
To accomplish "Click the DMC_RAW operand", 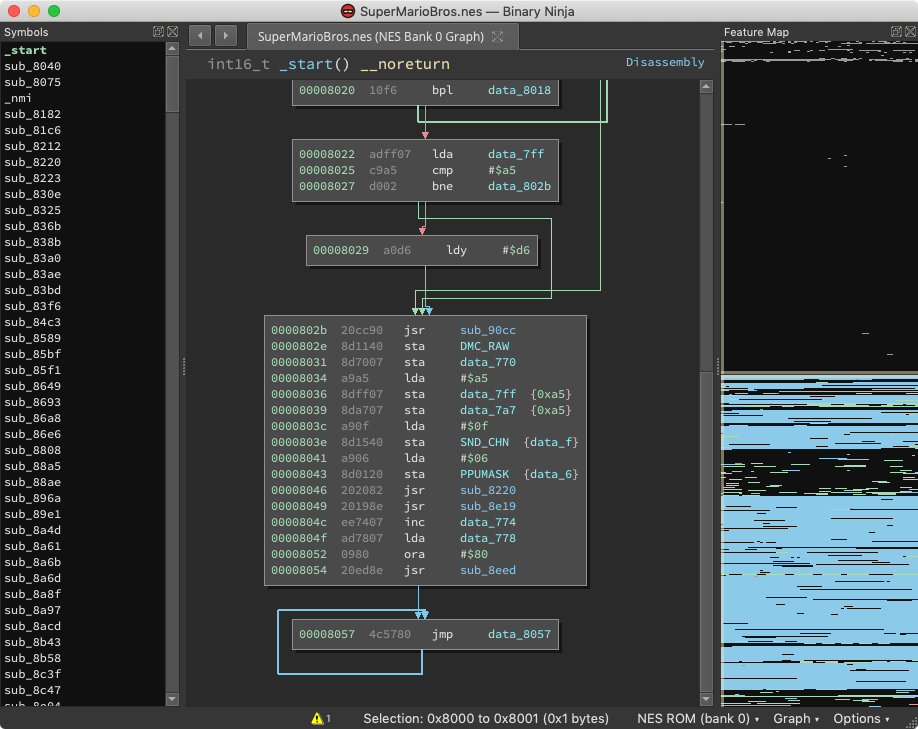I will (484, 347).
